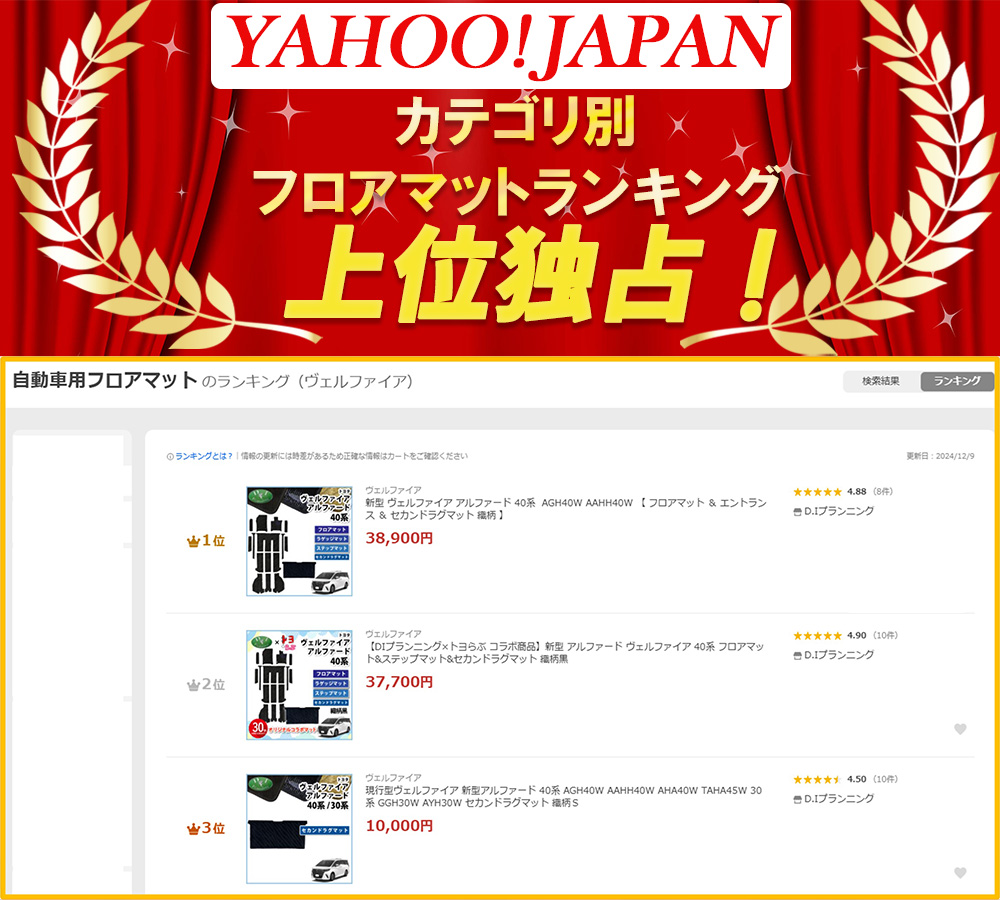Viewport: 1000px width, 900px height.
Task: Open the 現行型ヴェルファイア セカンドラグマット title link
Action: click(x=564, y=797)
